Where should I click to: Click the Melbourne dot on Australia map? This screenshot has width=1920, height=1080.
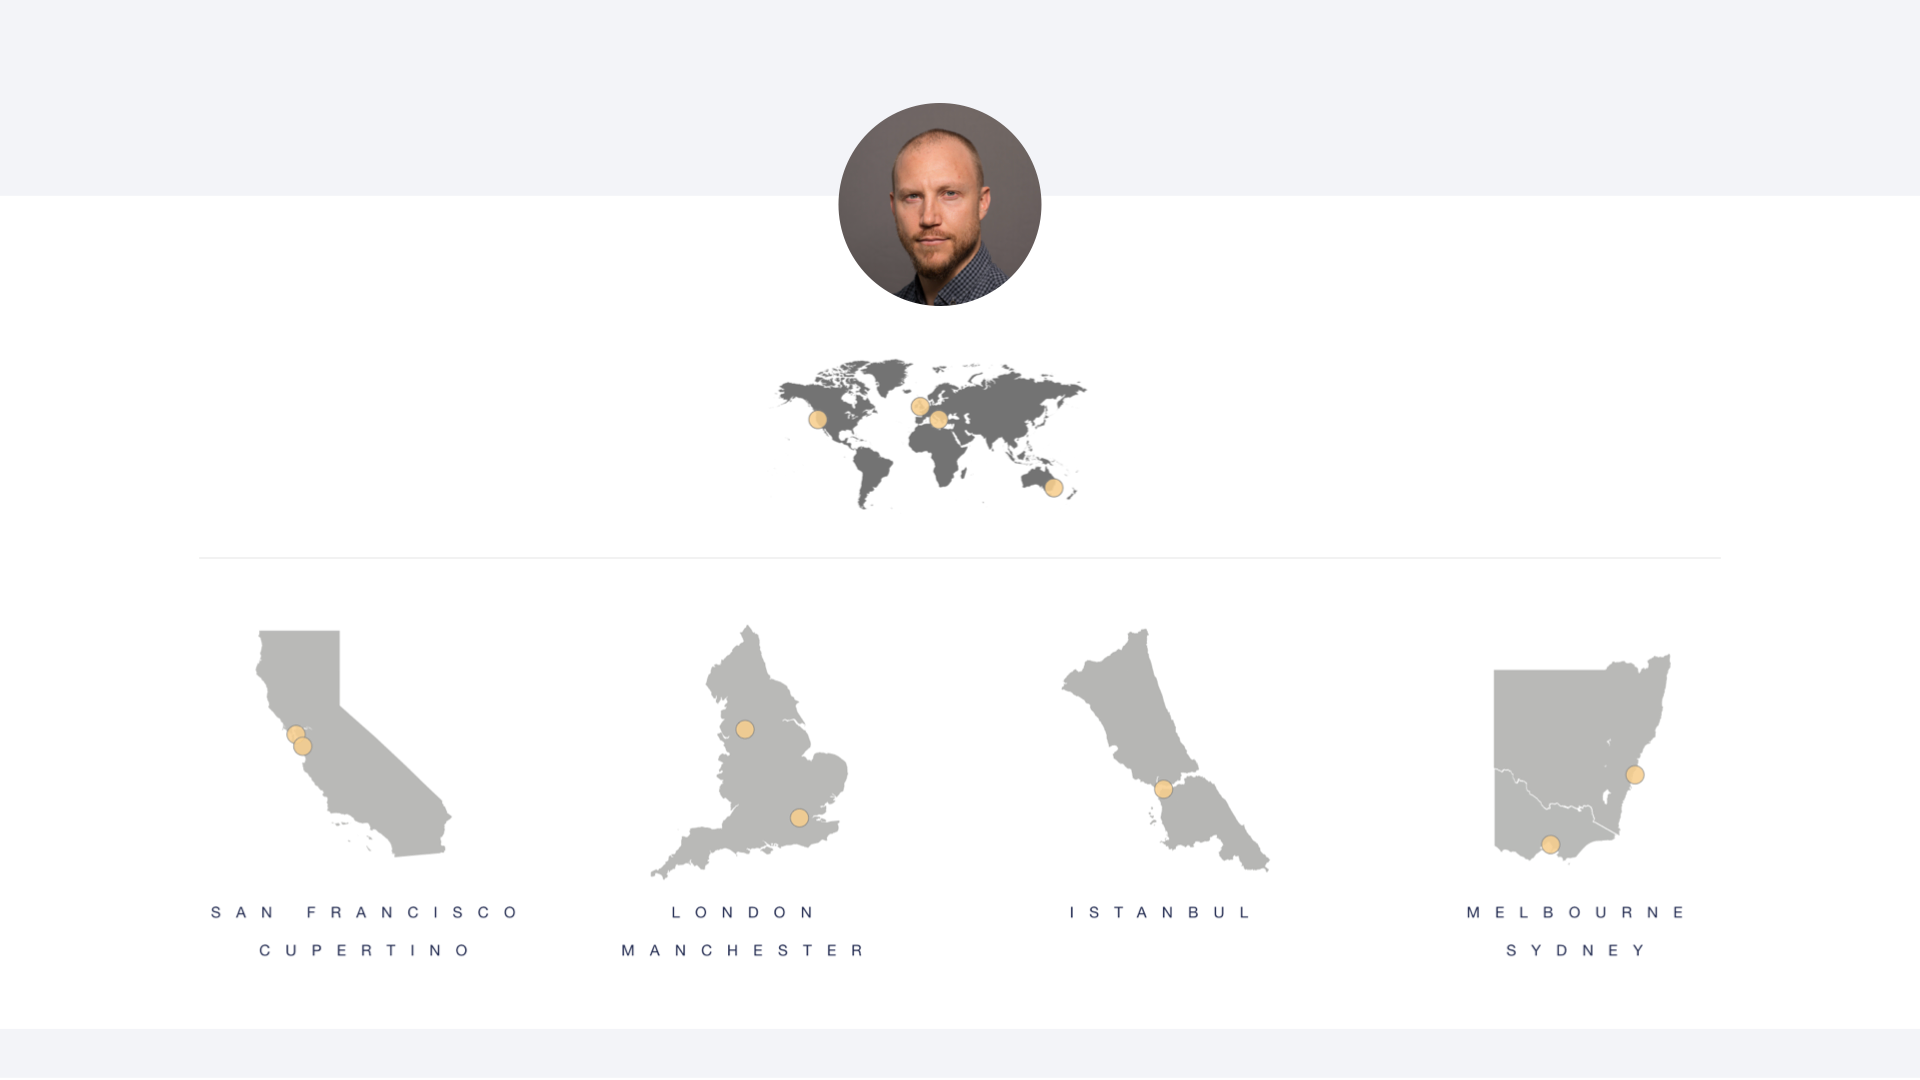tap(1550, 844)
